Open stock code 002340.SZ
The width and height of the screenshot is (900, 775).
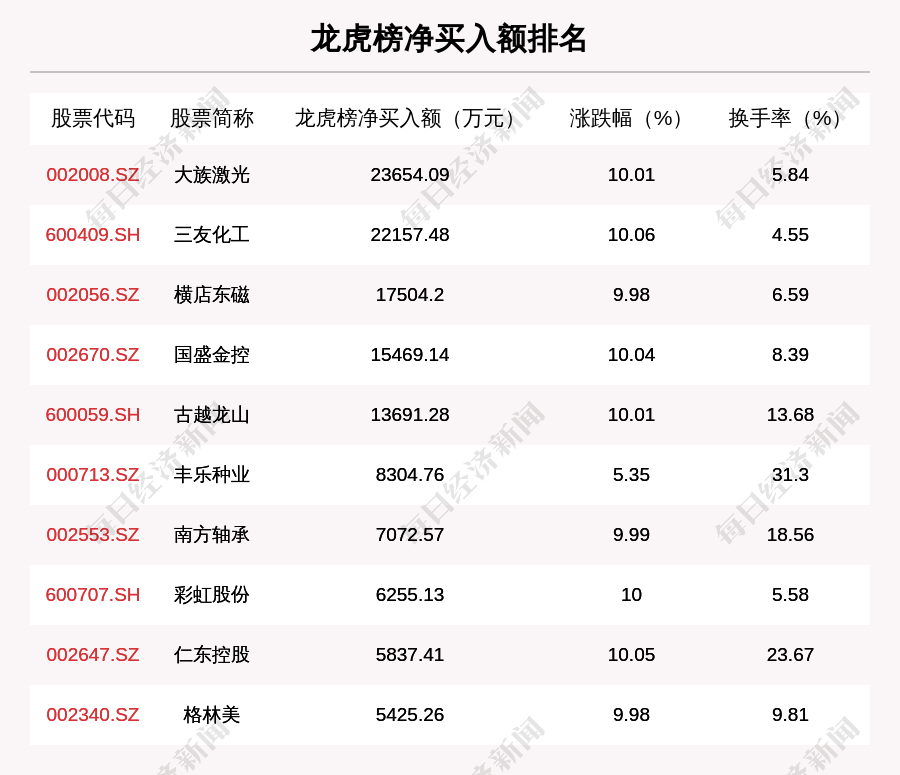pyautogui.click(x=93, y=715)
